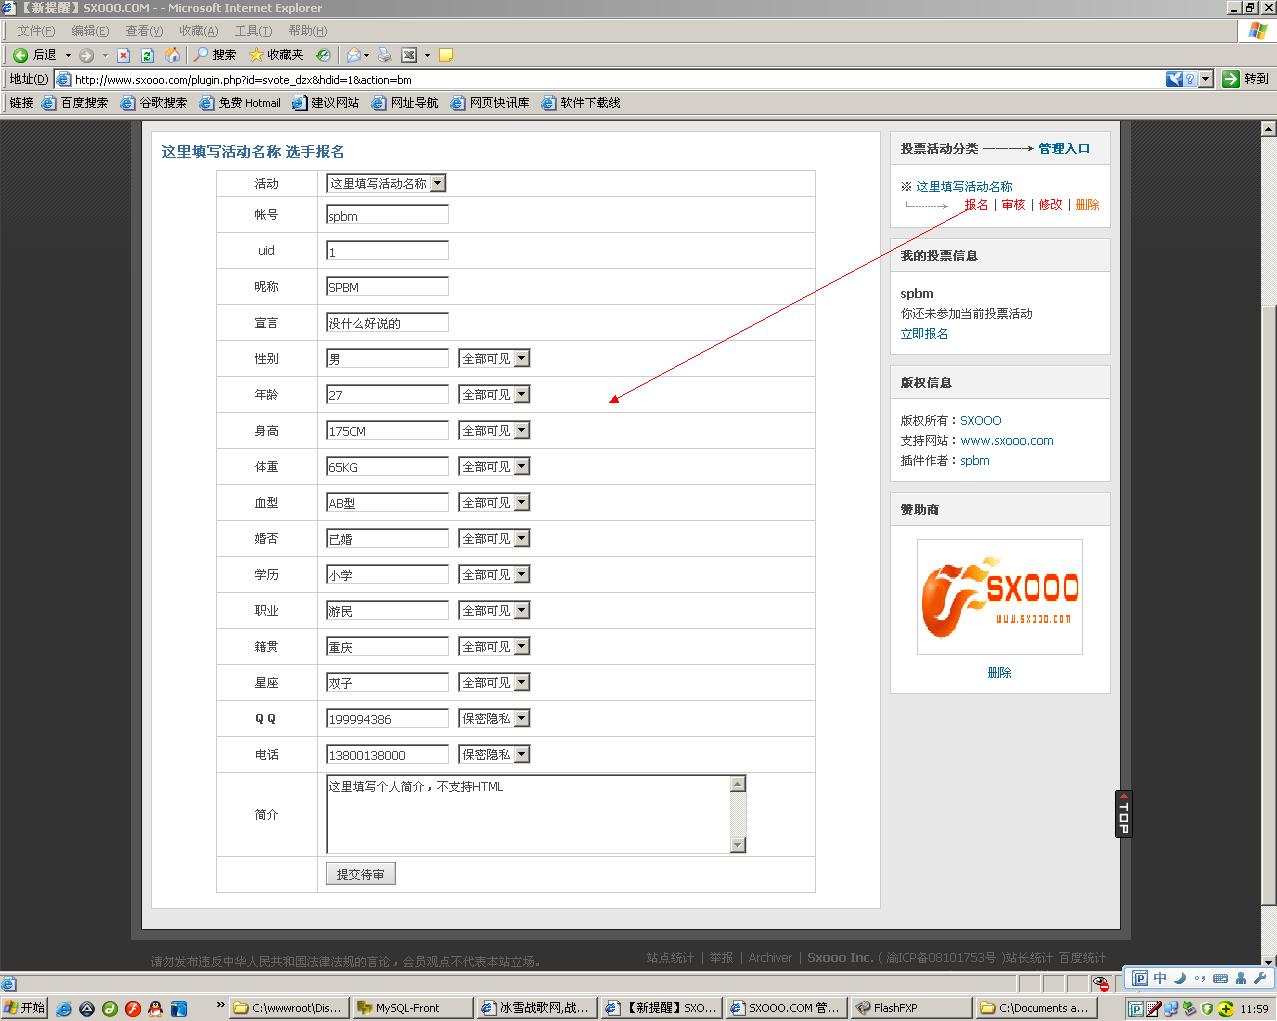Image resolution: width=1277 pixels, height=1021 pixels.
Task: Click the Print icon in toolbar
Action: pos(385,55)
